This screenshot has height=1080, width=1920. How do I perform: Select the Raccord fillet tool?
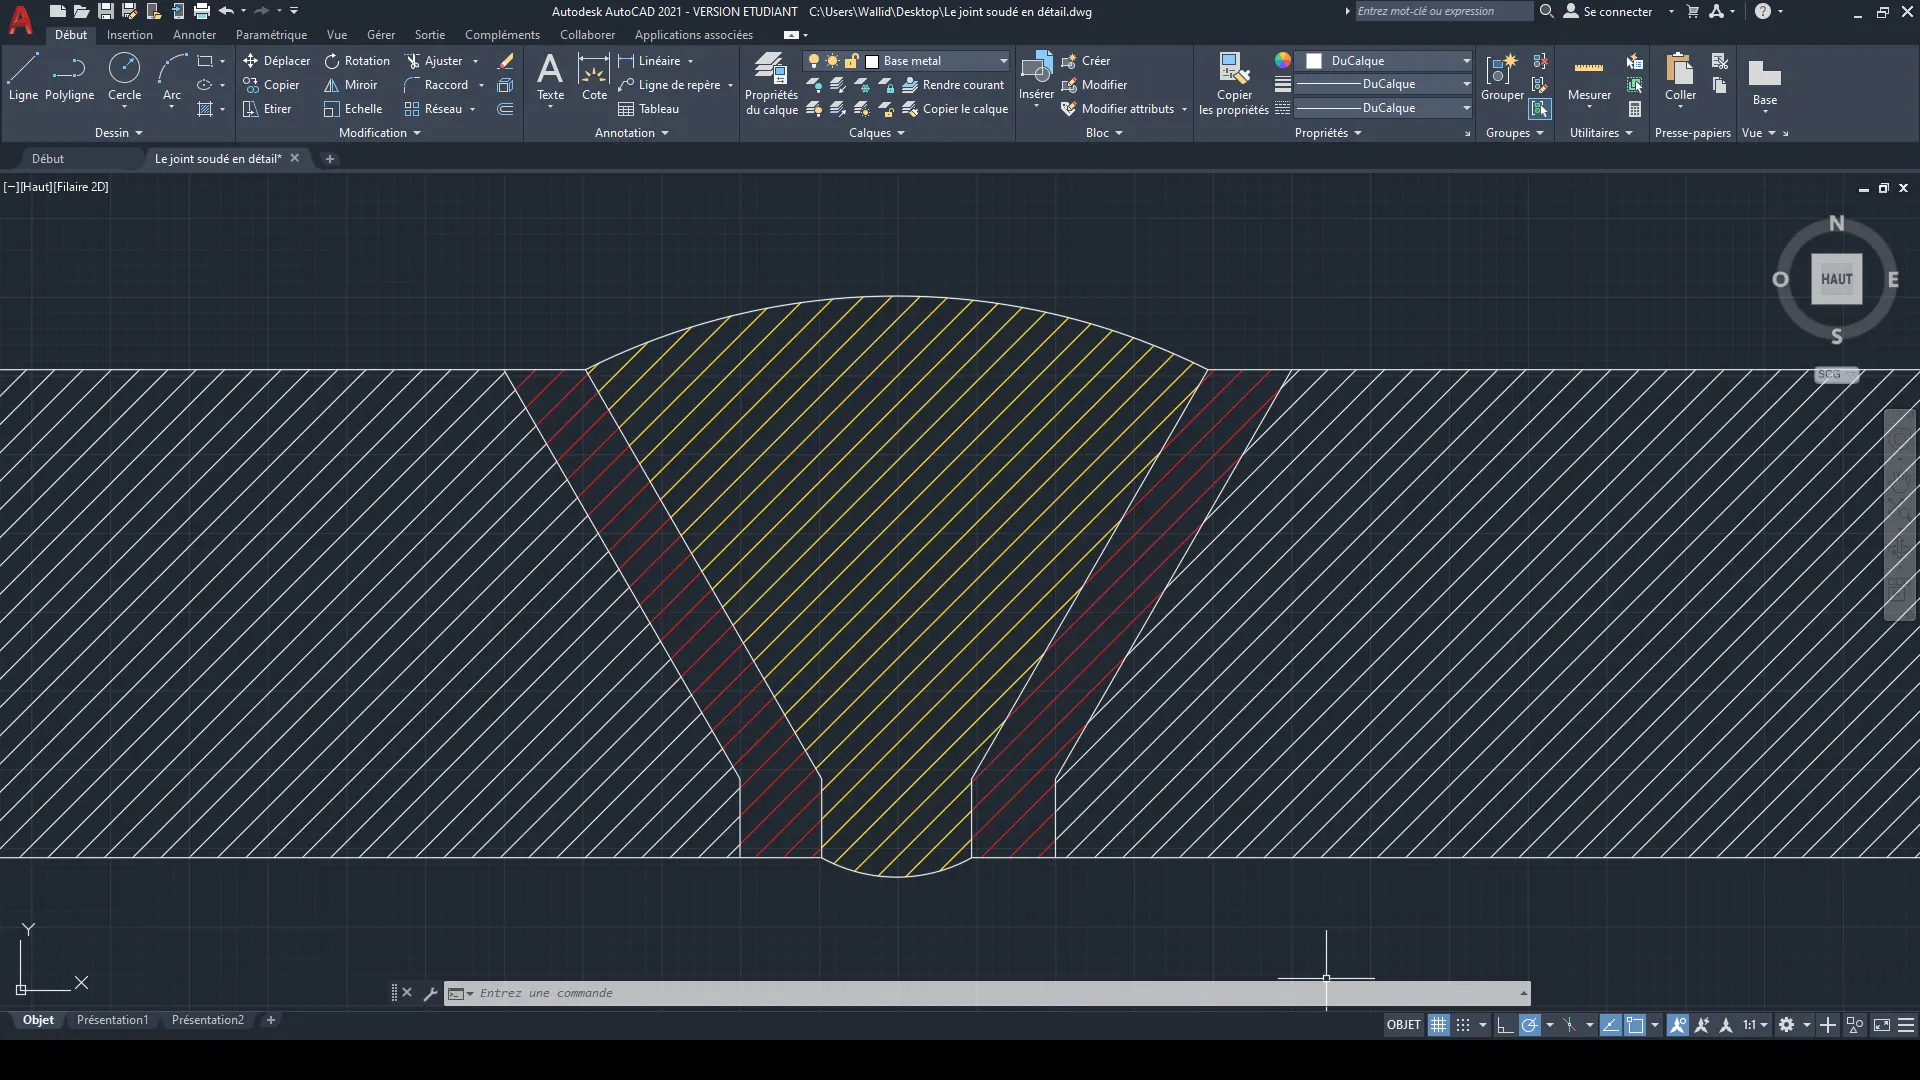click(x=435, y=85)
